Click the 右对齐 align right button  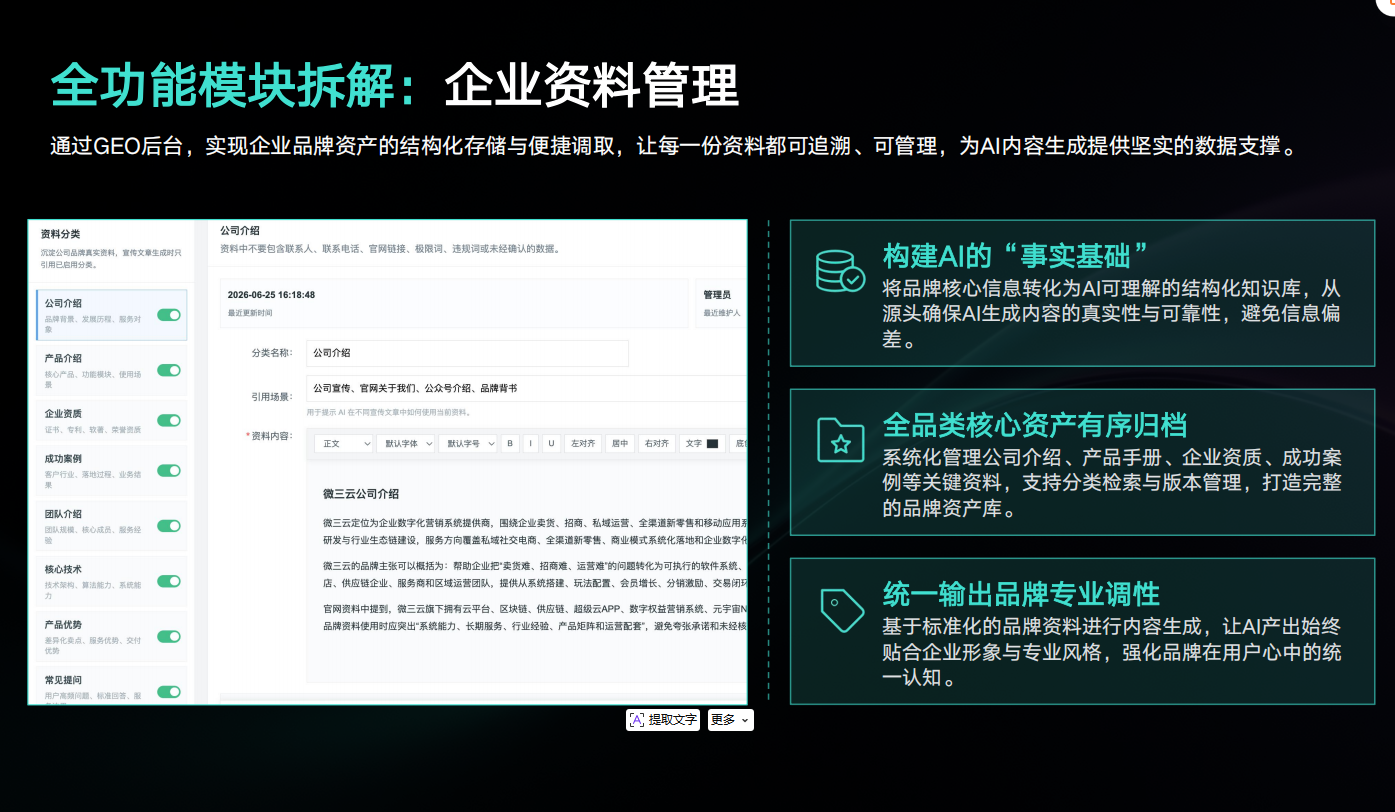(x=656, y=443)
